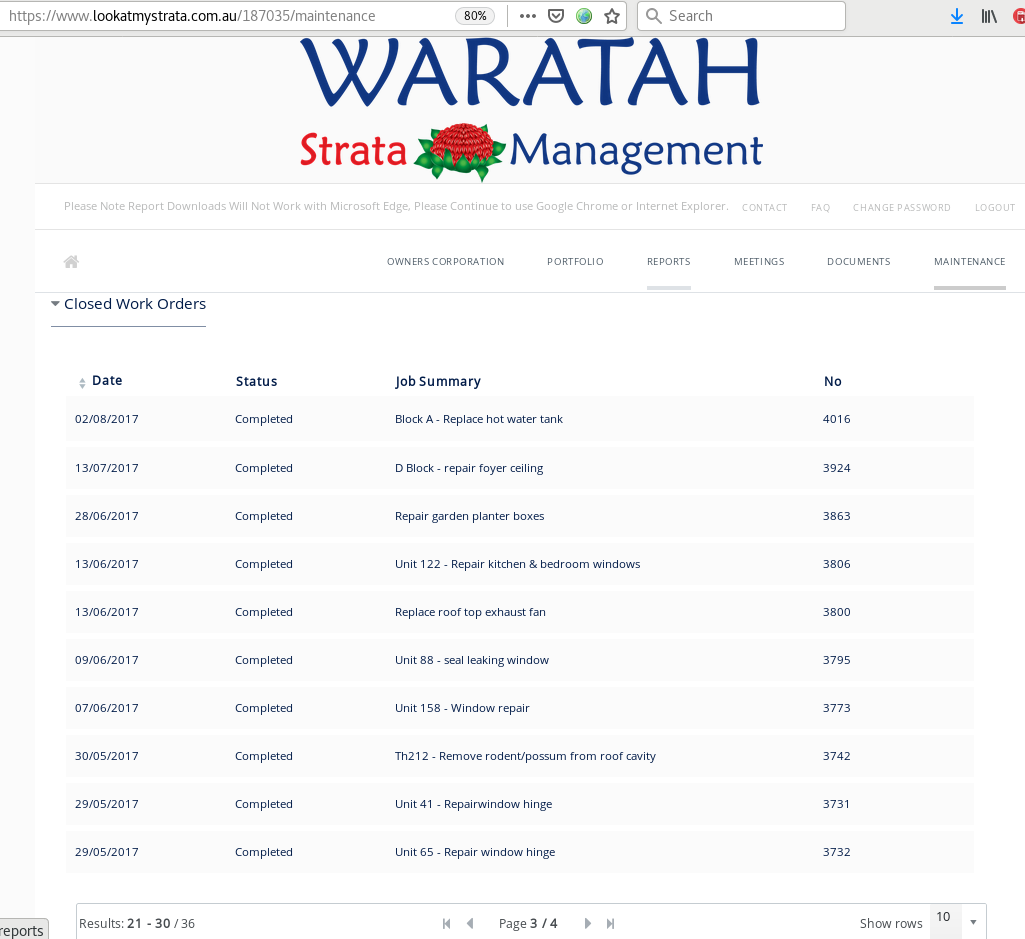Open the Downloads arrow icon
Image resolution: width=1025 pixels, height=939 pixels.
[957, 16]
